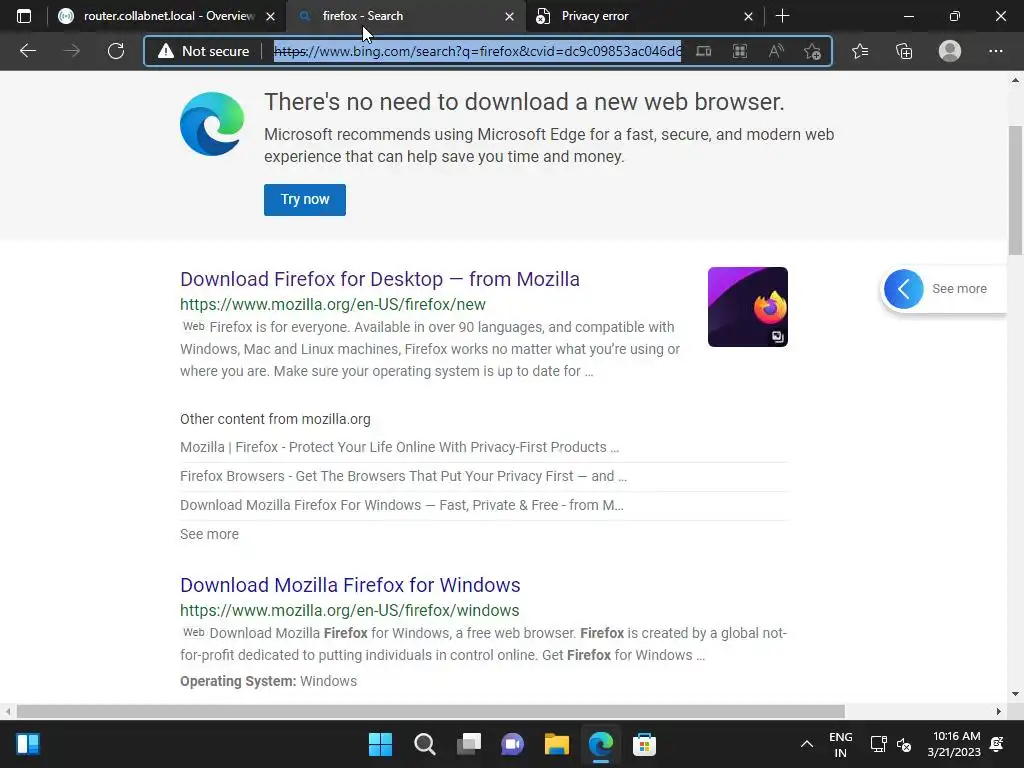The image size is (1024, 768).
Task: Open the clock and date 10:16 AM
Action: click(x=954, y=744)
